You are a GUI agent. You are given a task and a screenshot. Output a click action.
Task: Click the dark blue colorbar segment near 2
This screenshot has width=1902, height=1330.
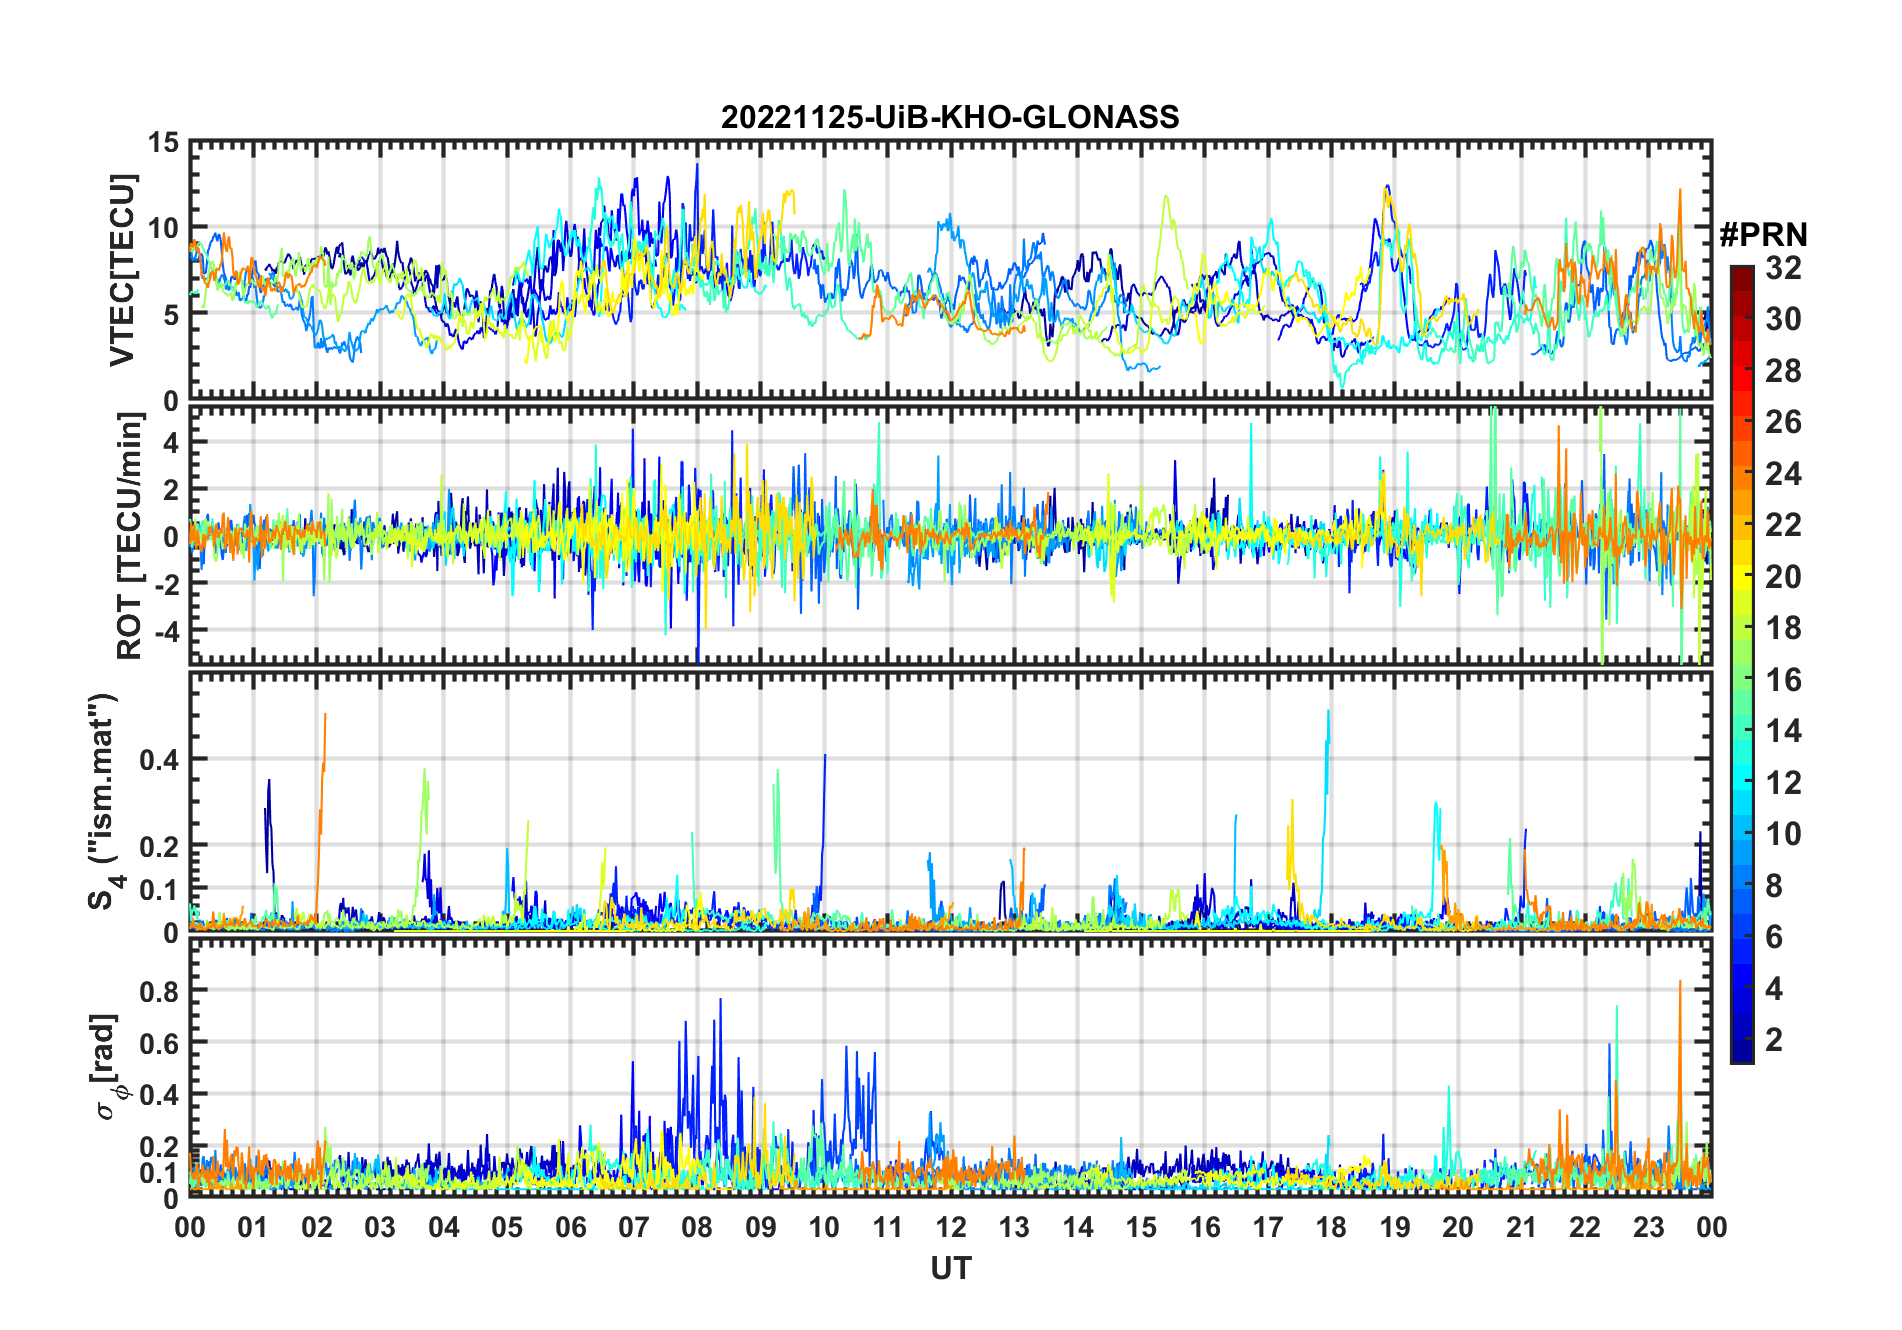click(1742, 1040)
